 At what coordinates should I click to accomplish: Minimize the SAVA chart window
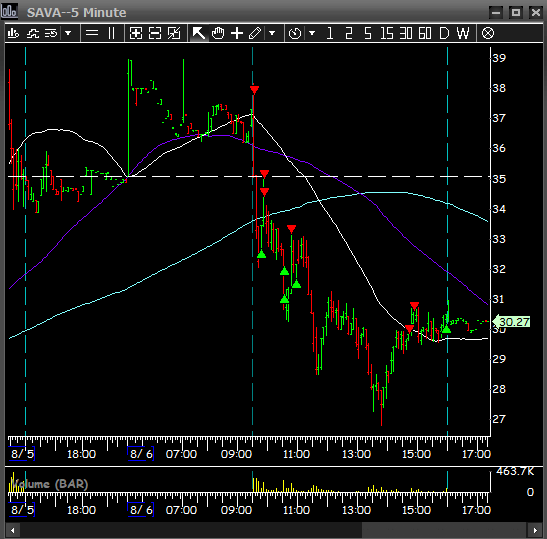496,13
